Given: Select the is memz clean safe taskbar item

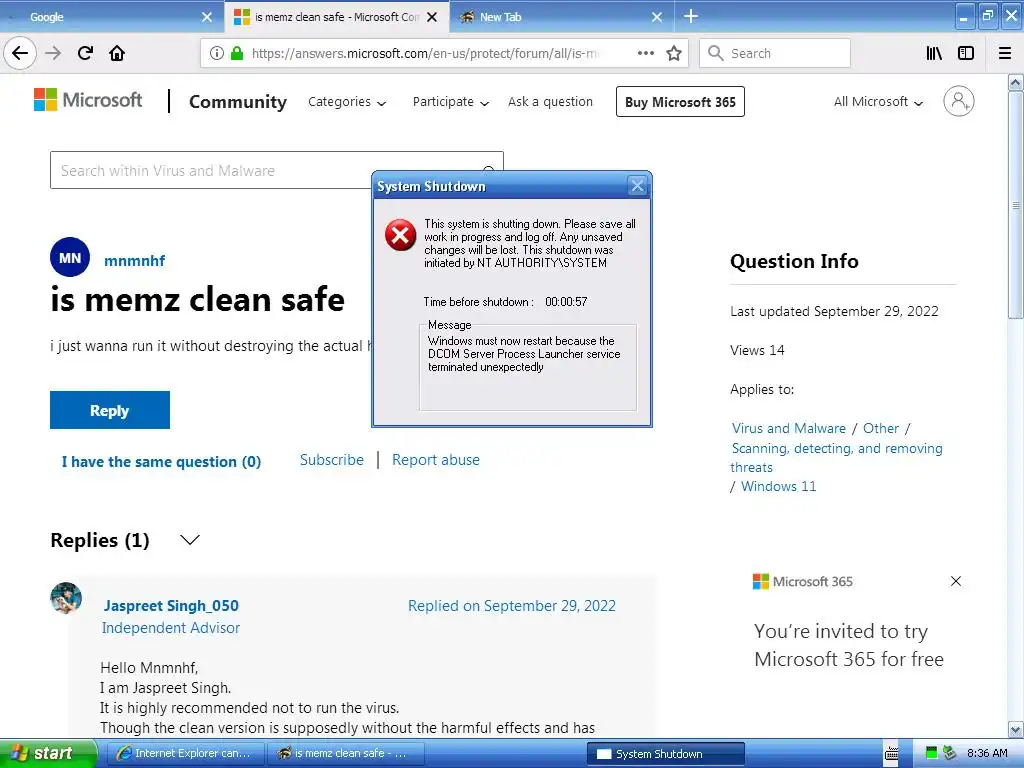Looking at the screenshot, I should tap(346, 754).
